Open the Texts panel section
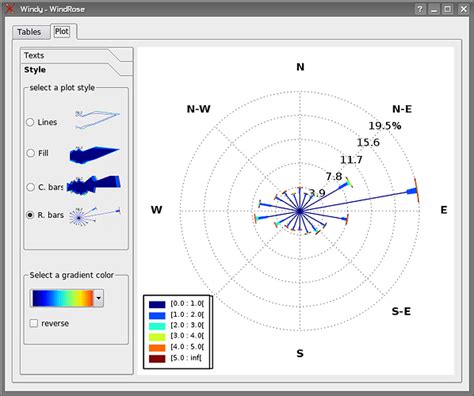 click(x=77, y=55)
